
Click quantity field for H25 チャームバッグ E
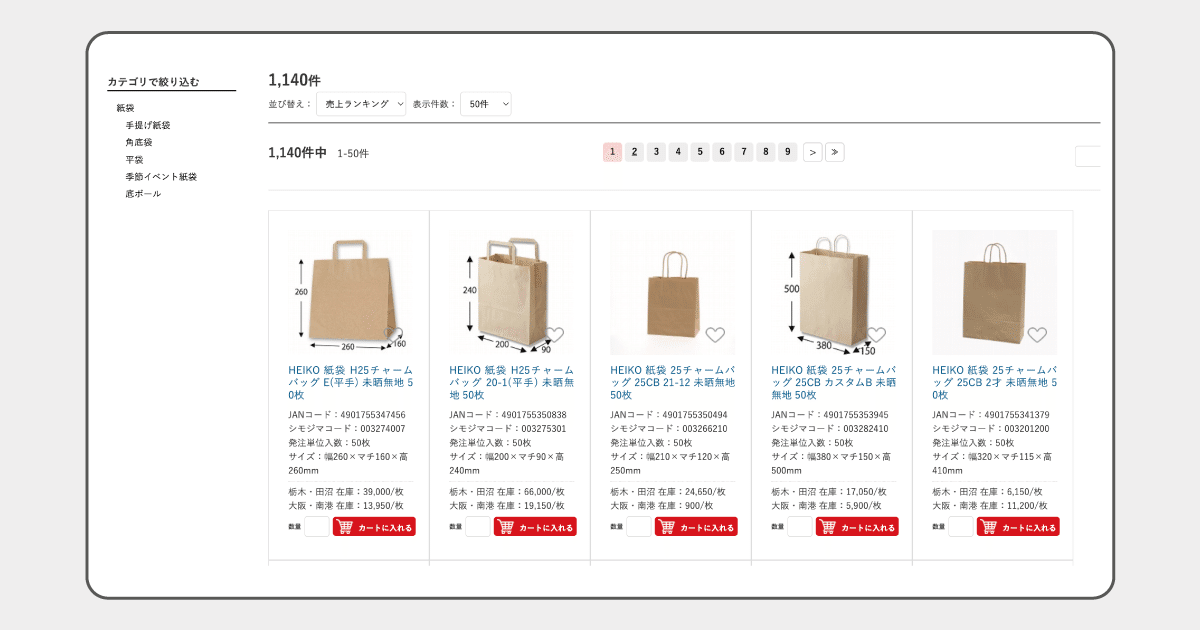(317, 527)
